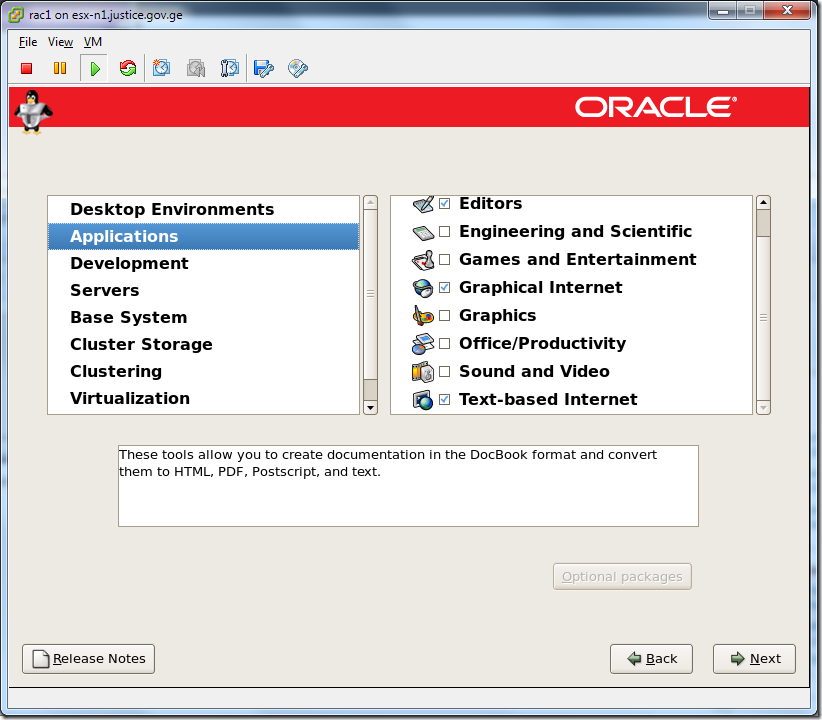Reset the virtual machine
This screenshot has height=720, width=822.
pos(128,68)
